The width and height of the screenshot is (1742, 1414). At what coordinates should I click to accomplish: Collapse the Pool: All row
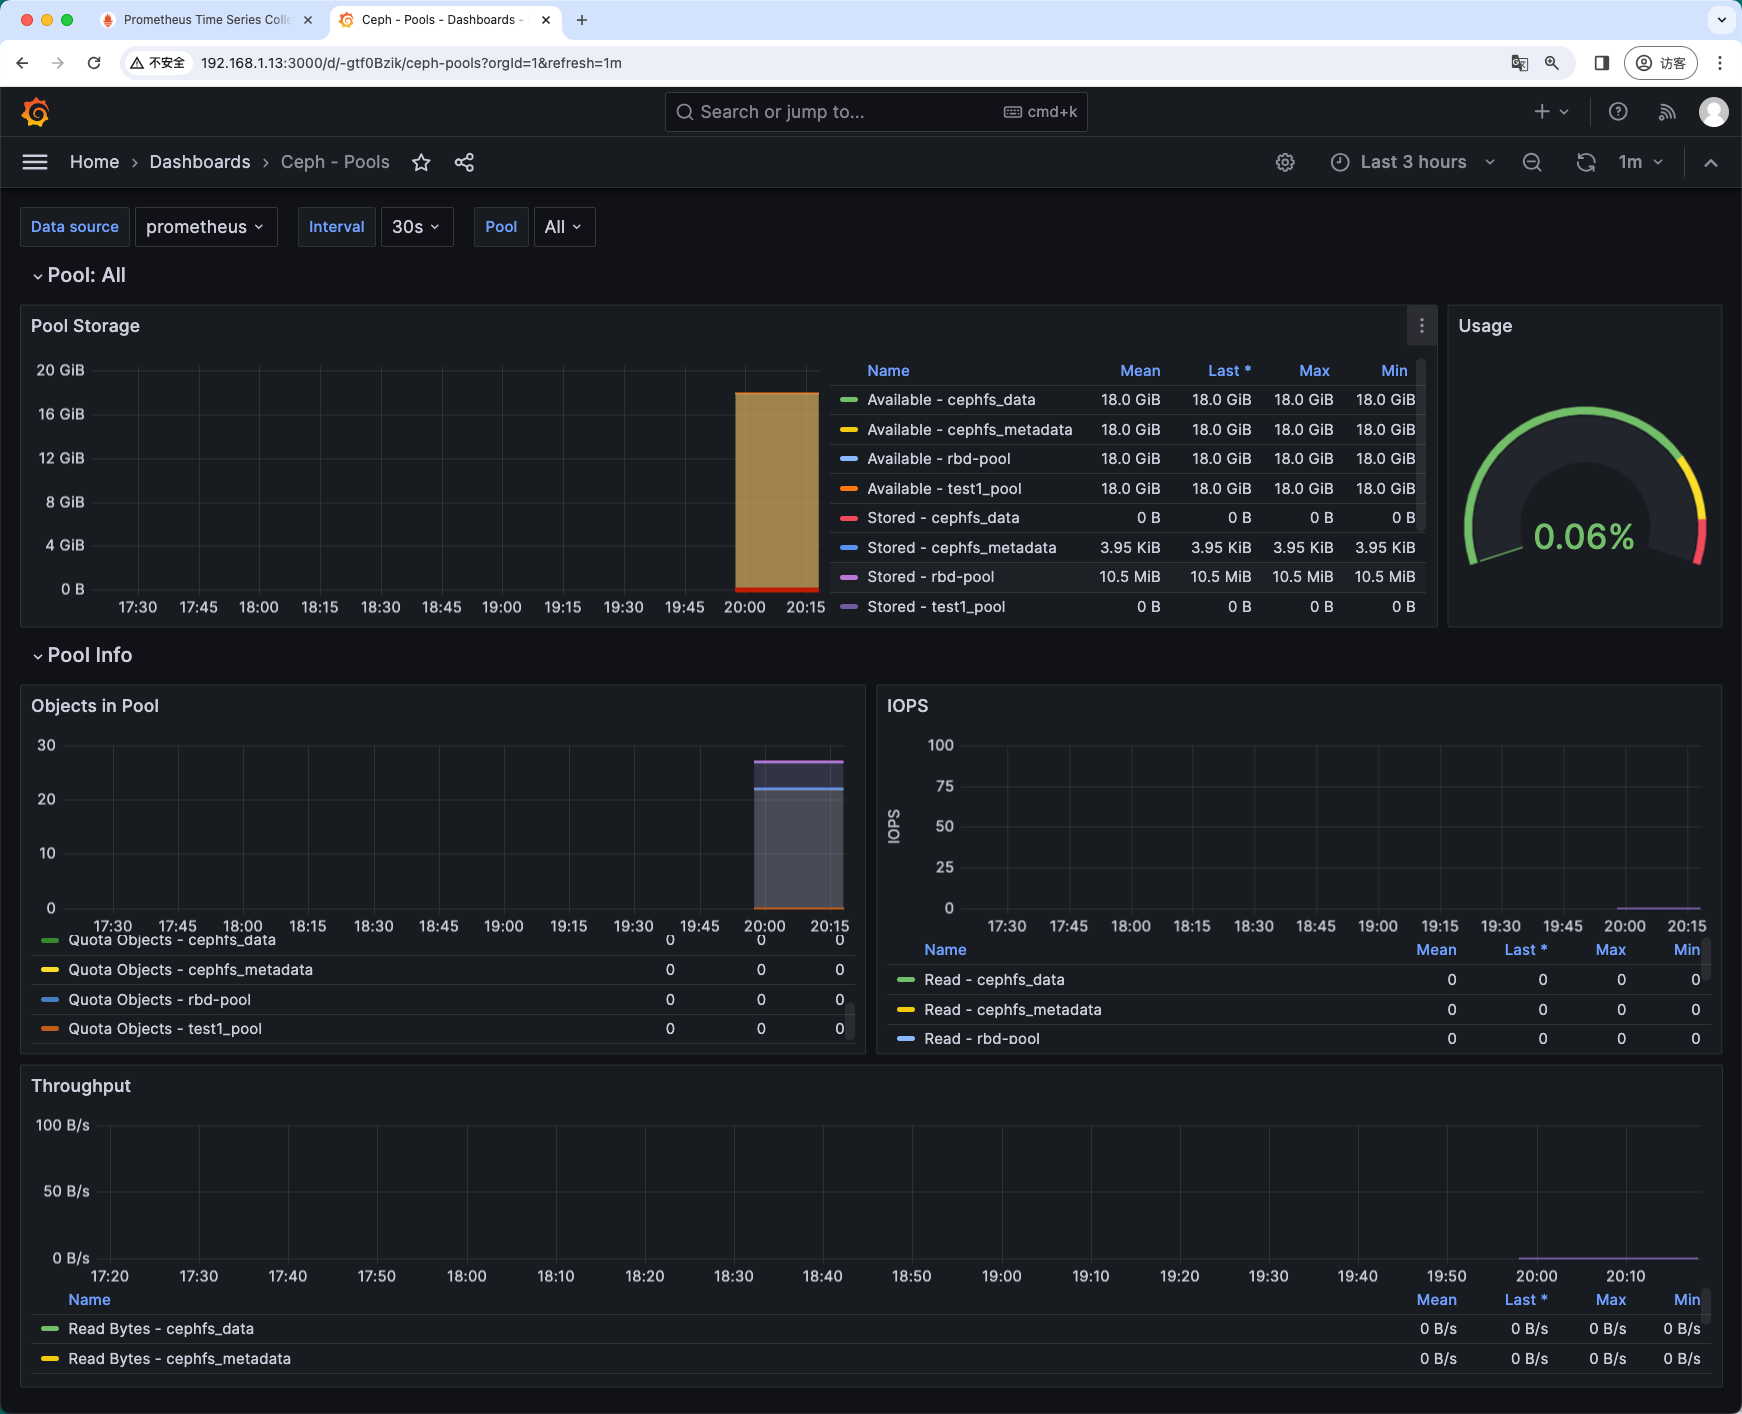coord(79,275)
